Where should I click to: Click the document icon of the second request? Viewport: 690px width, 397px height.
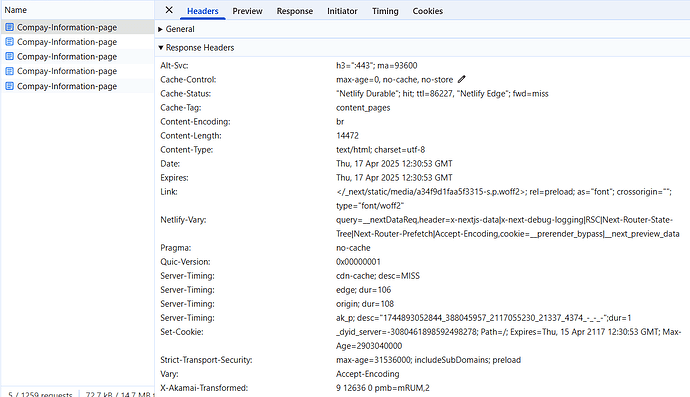[9, 42]
